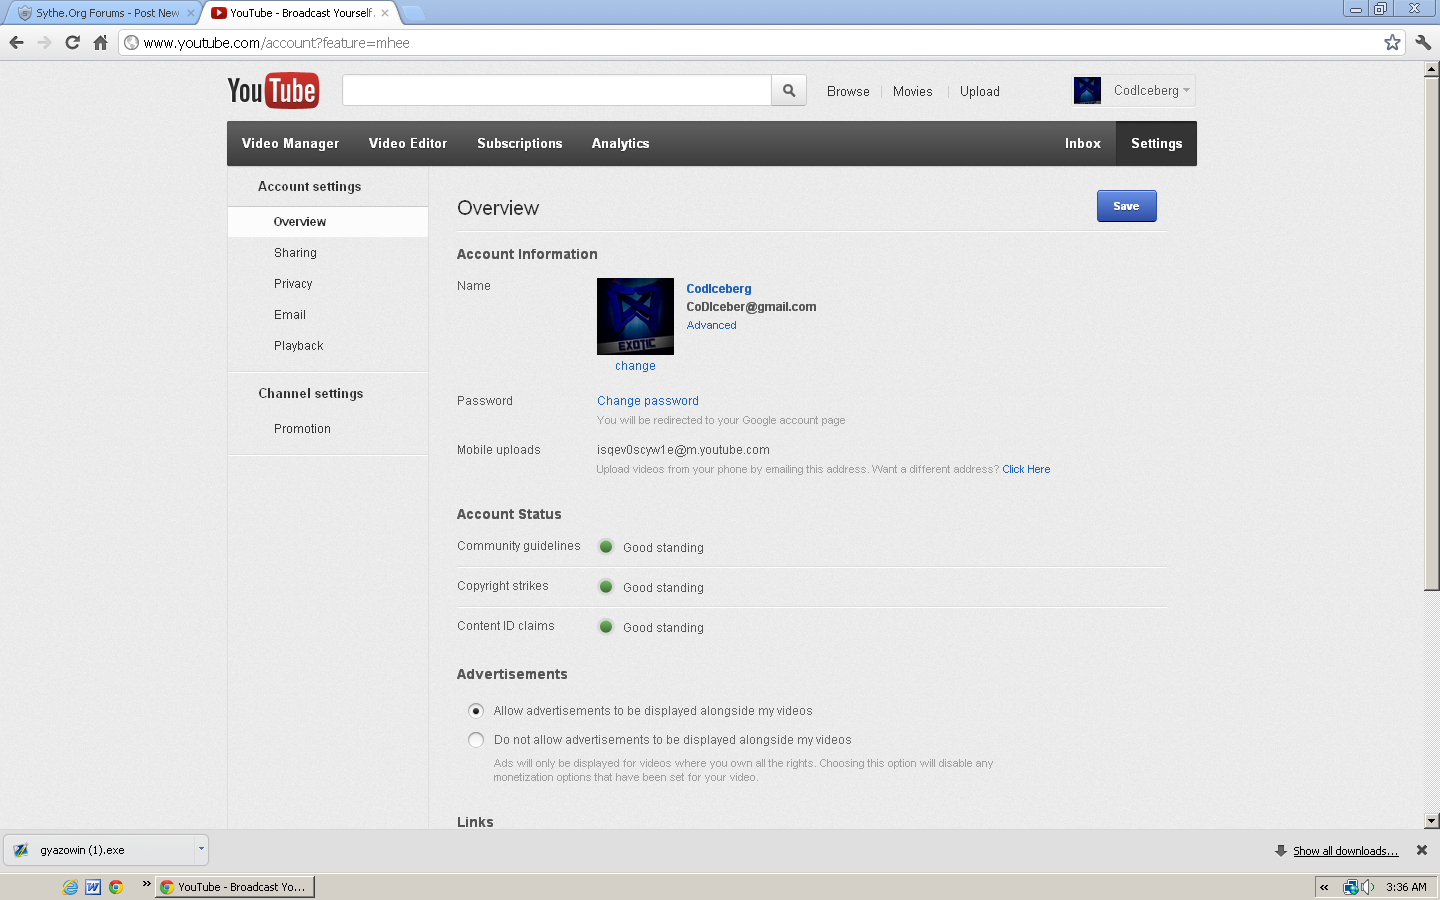Viewport: 1440px width, 900px height.
Task: Click the page scrollbar up arrow
Action: [x=1432, y=69]
